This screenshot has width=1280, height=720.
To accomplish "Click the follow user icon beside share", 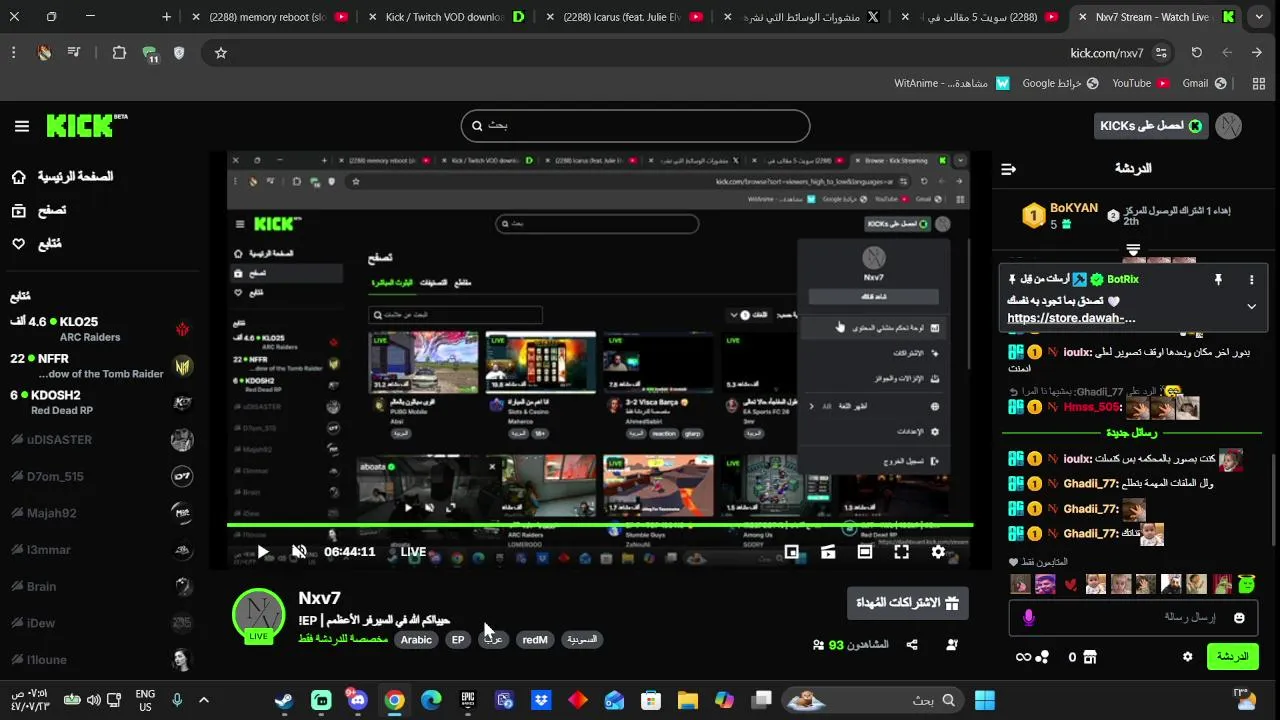I will 951,645.
